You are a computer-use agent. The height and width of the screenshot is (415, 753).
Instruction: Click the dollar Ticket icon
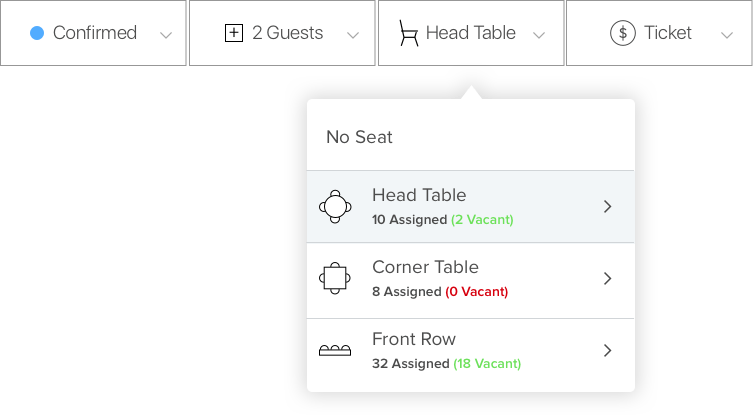click(623, 33)
